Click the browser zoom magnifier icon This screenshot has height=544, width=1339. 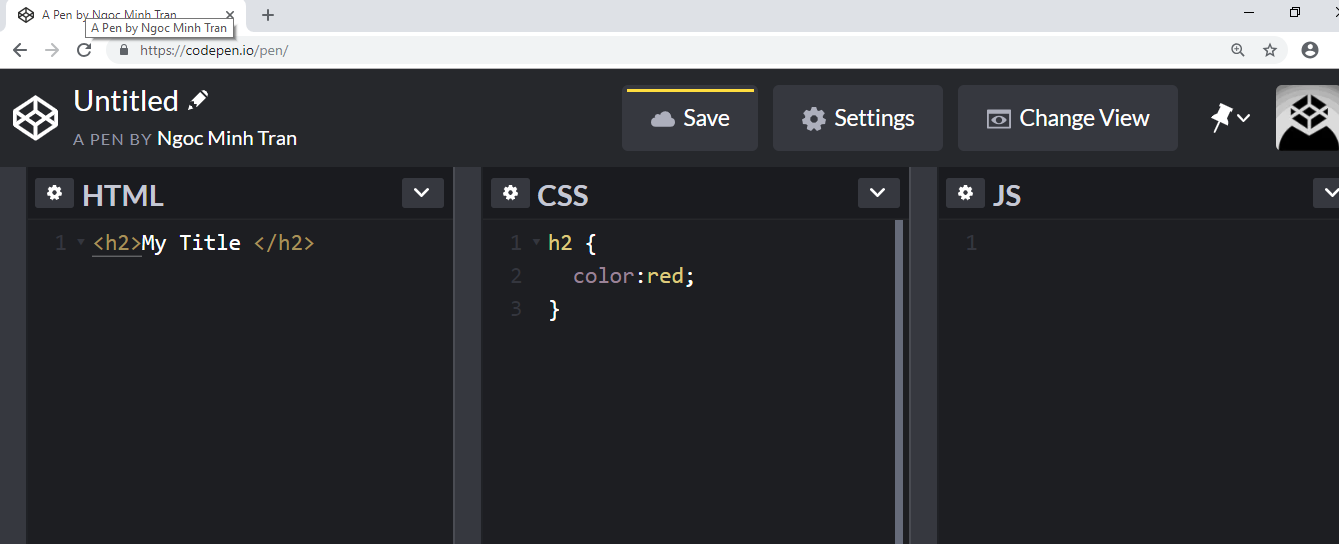[x=1238, y=50]
